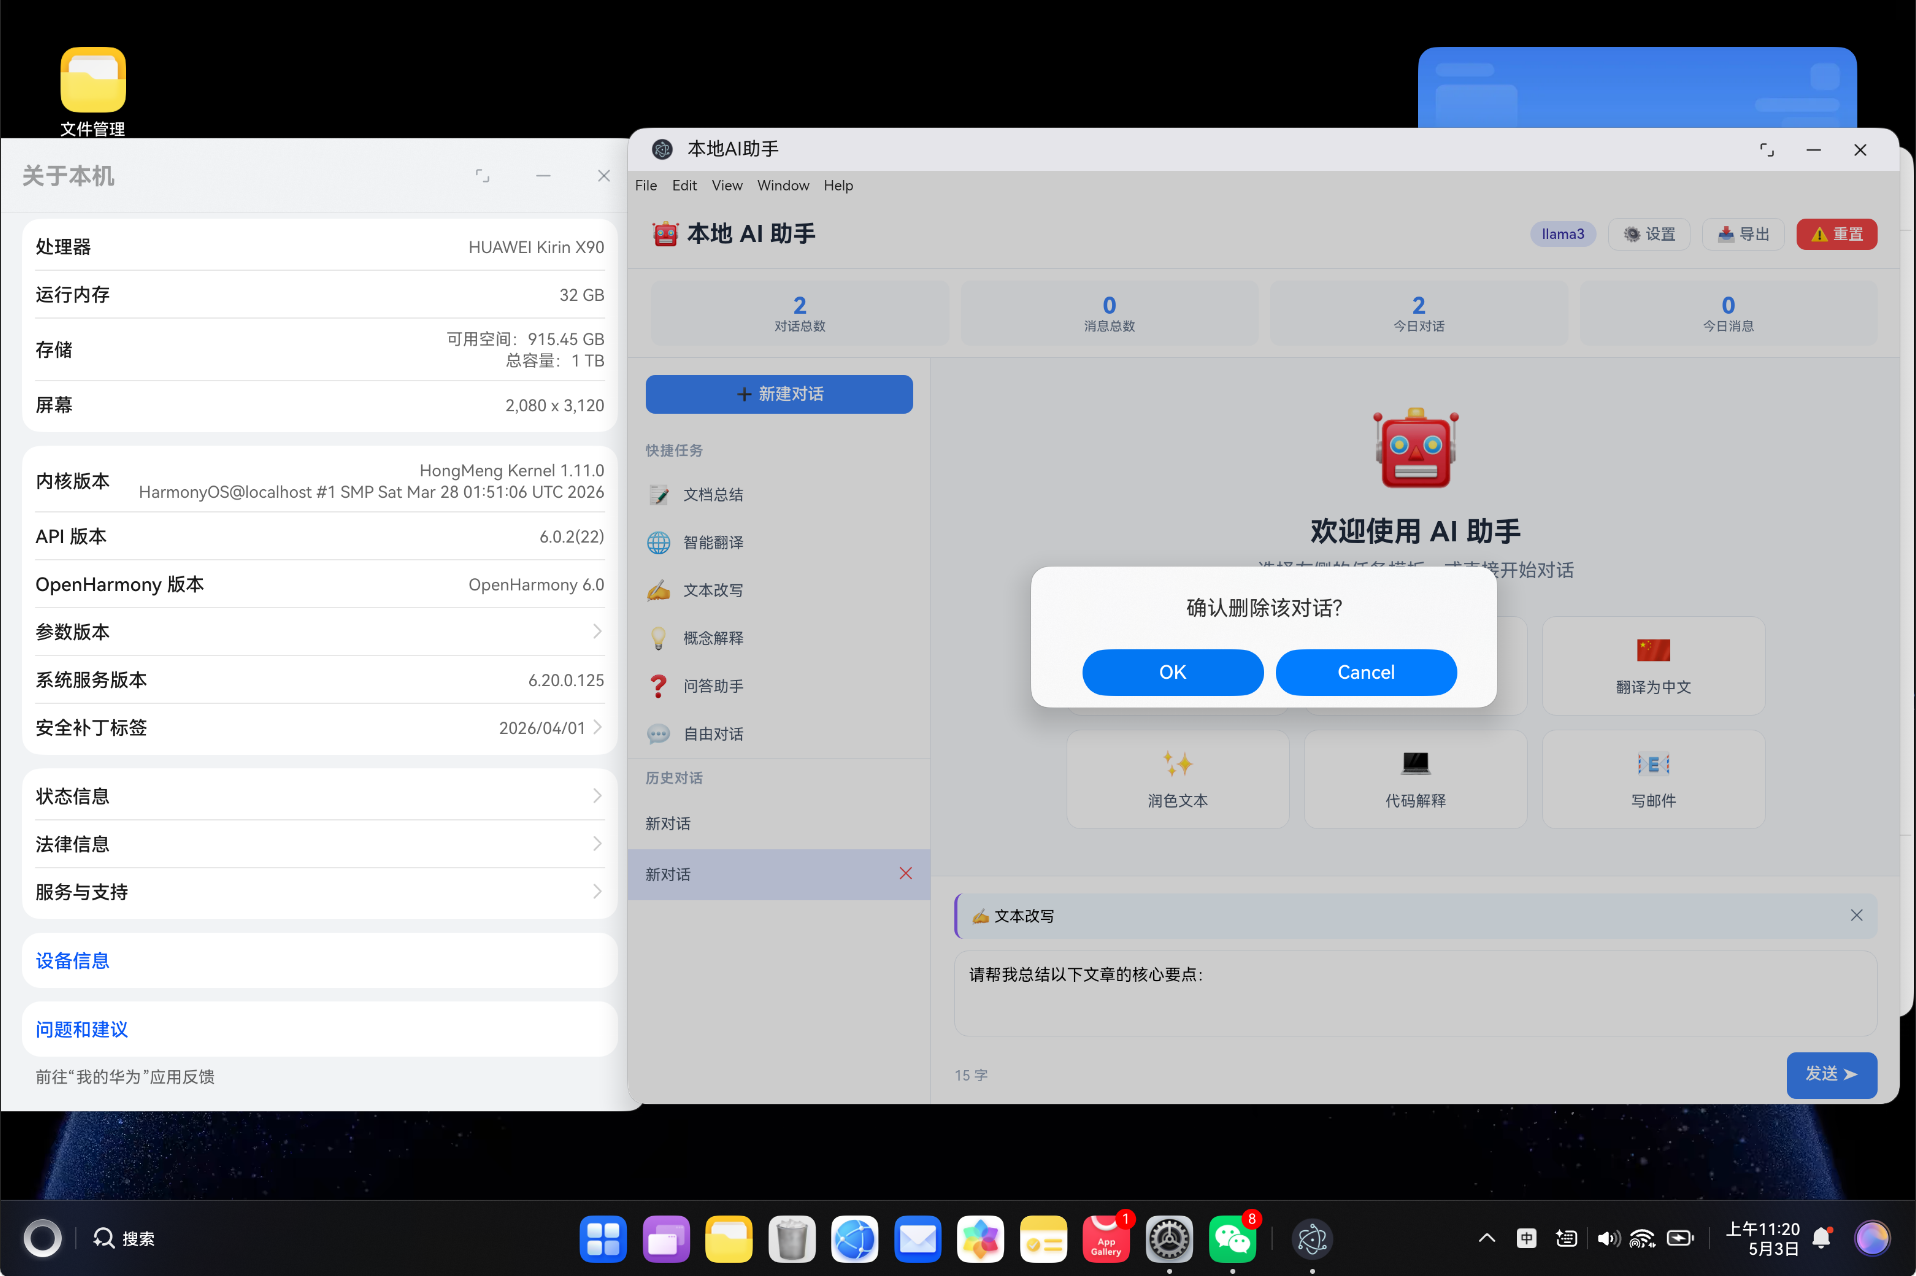This screenshot has width=1916, height=1276.
Task: Open the Edit menu
Action: click(684, 185)
